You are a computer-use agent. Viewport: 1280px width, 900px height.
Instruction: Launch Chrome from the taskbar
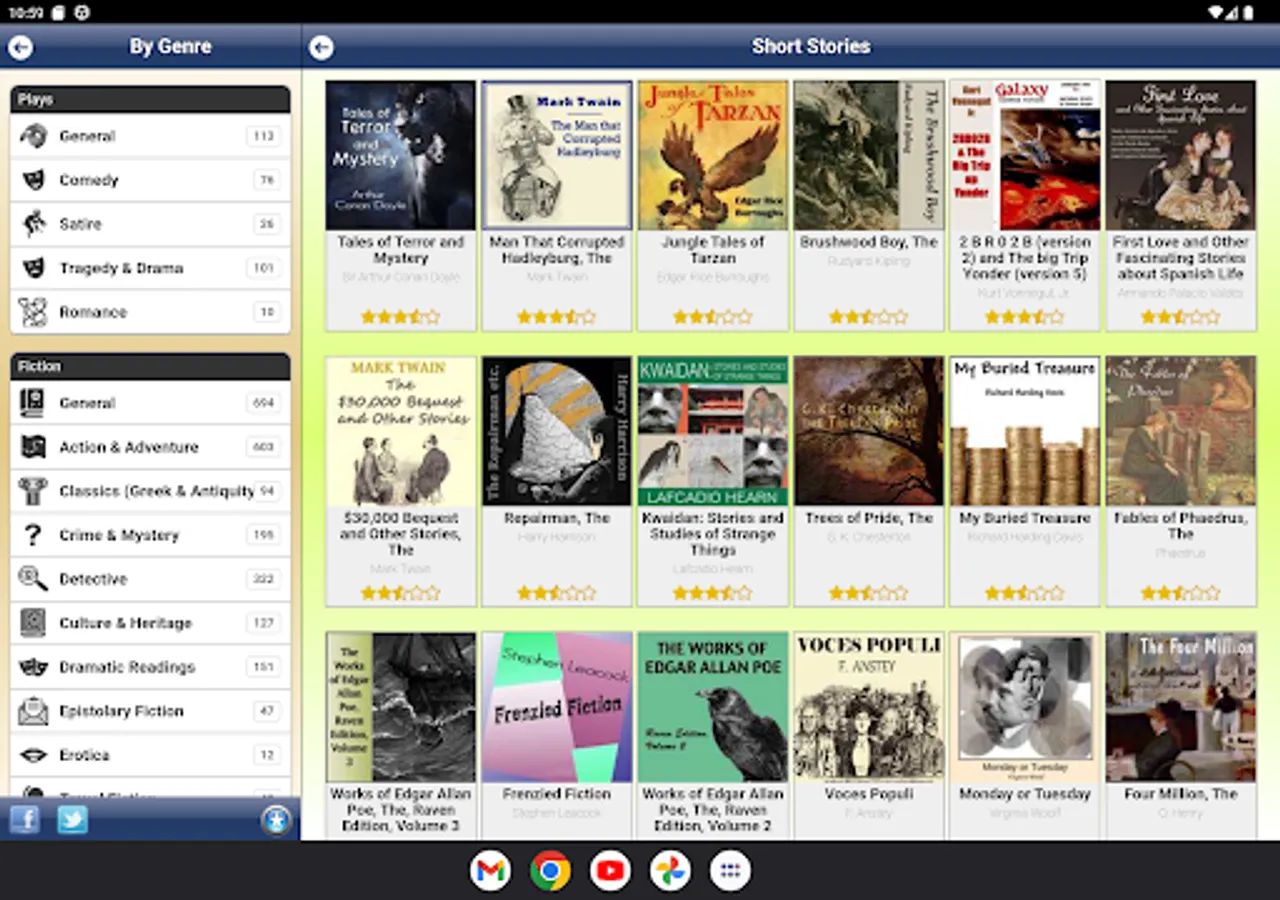pyautogui.click(x=550, y=871)
